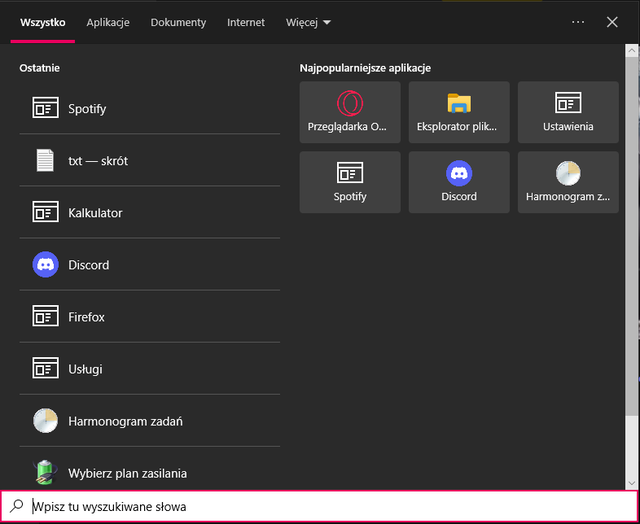This screenshot has width=640, height=524.
Task: Click the 'Discord' label in recent list
Action: tap(89, 265)
